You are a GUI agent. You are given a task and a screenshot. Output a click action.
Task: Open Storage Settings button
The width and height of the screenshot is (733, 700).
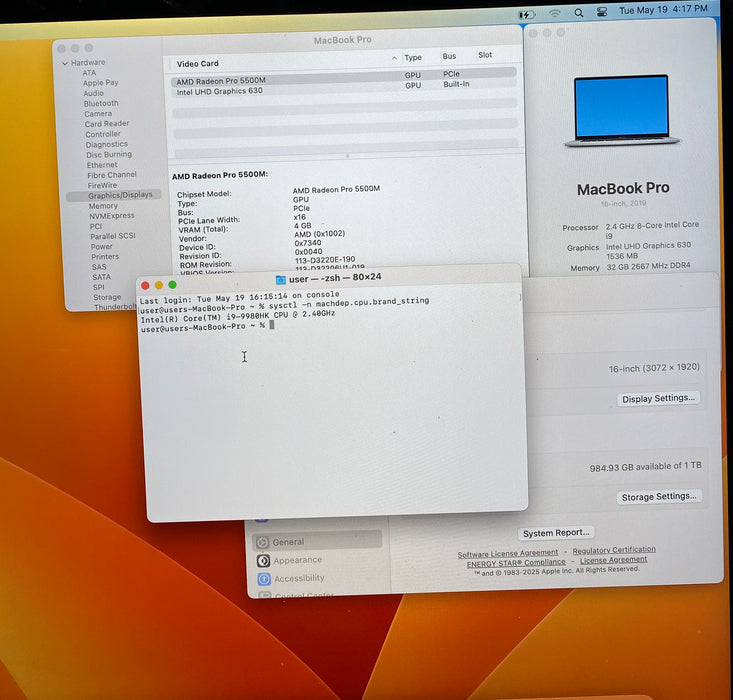pos(659,497)
